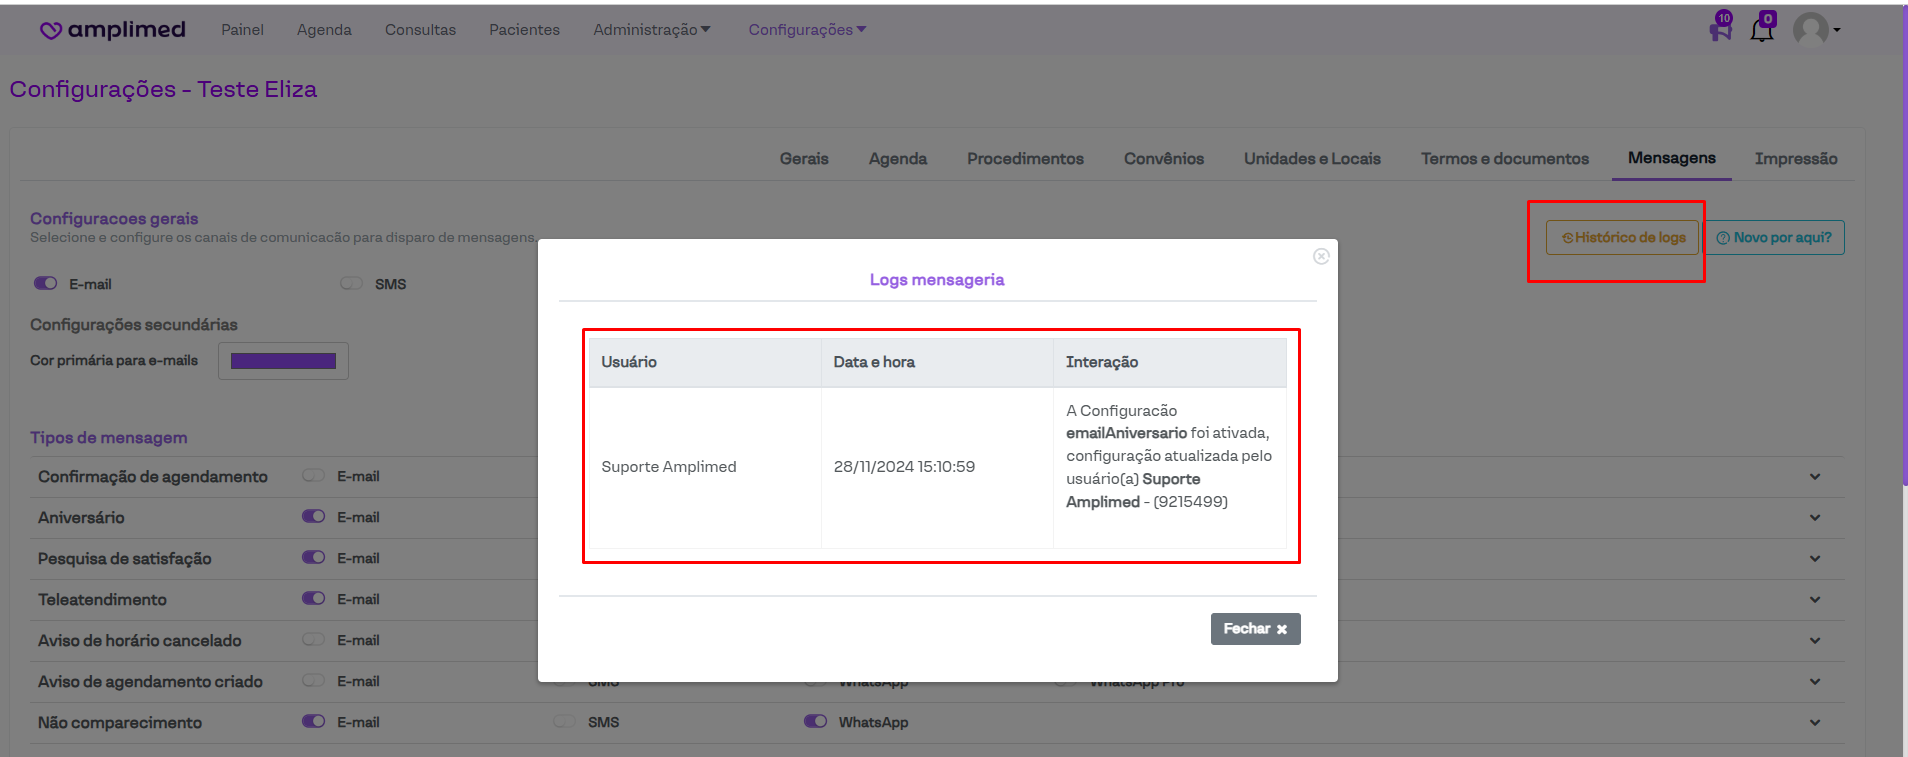Click the Novo por aqui? help button

pyautogui.click(x=1775, y=238)
